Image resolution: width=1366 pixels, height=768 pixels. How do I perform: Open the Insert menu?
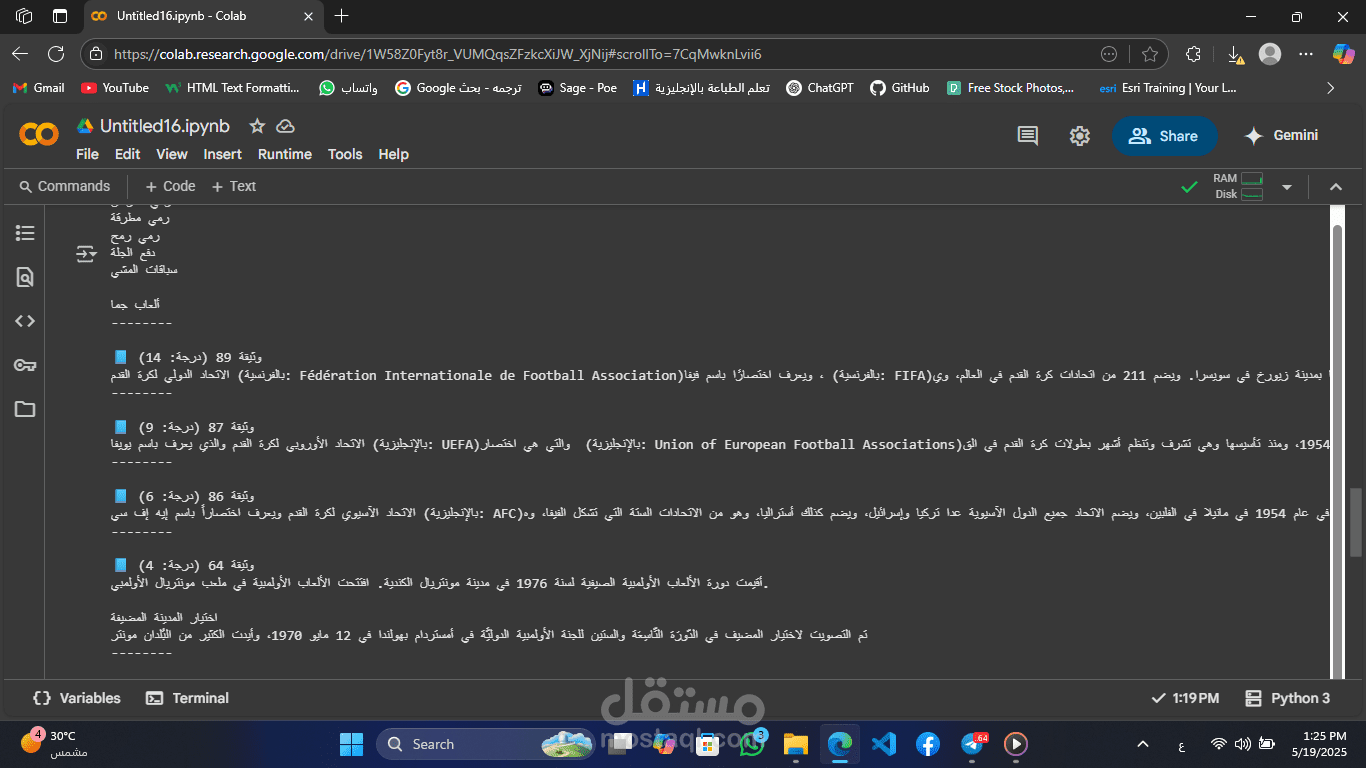(x=222, y=154)
